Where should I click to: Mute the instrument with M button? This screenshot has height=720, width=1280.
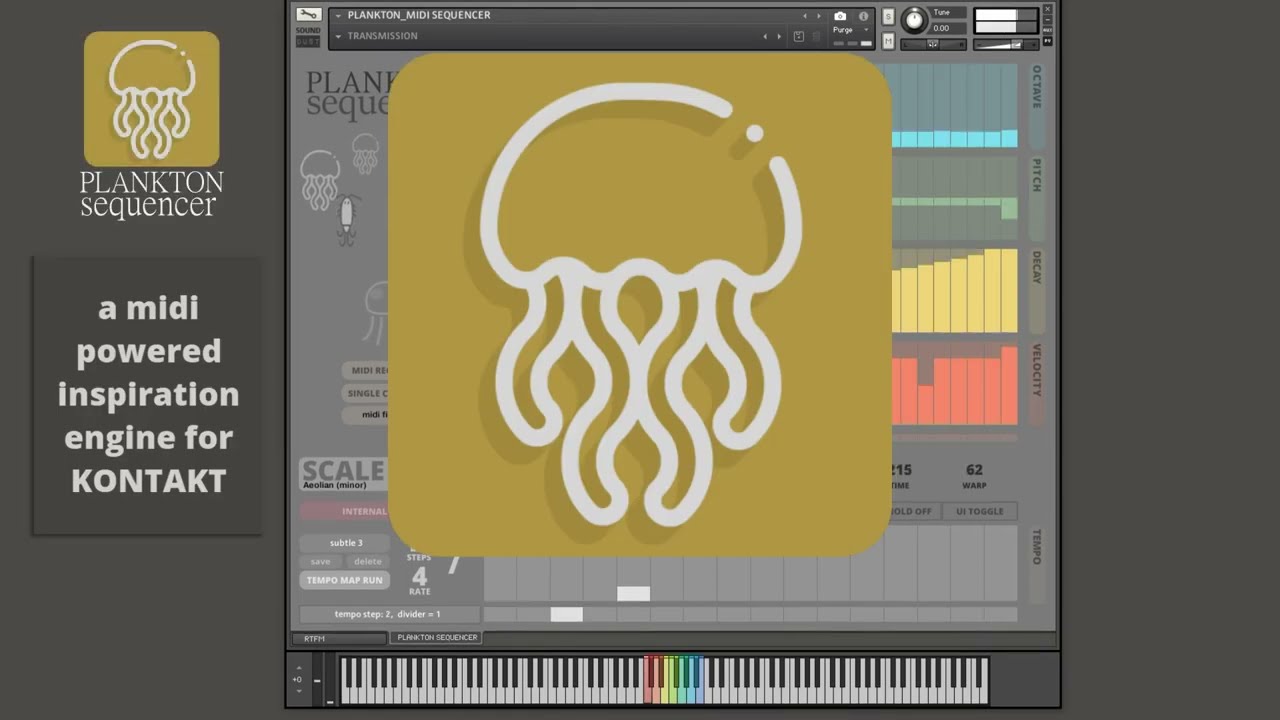(888, 40)
